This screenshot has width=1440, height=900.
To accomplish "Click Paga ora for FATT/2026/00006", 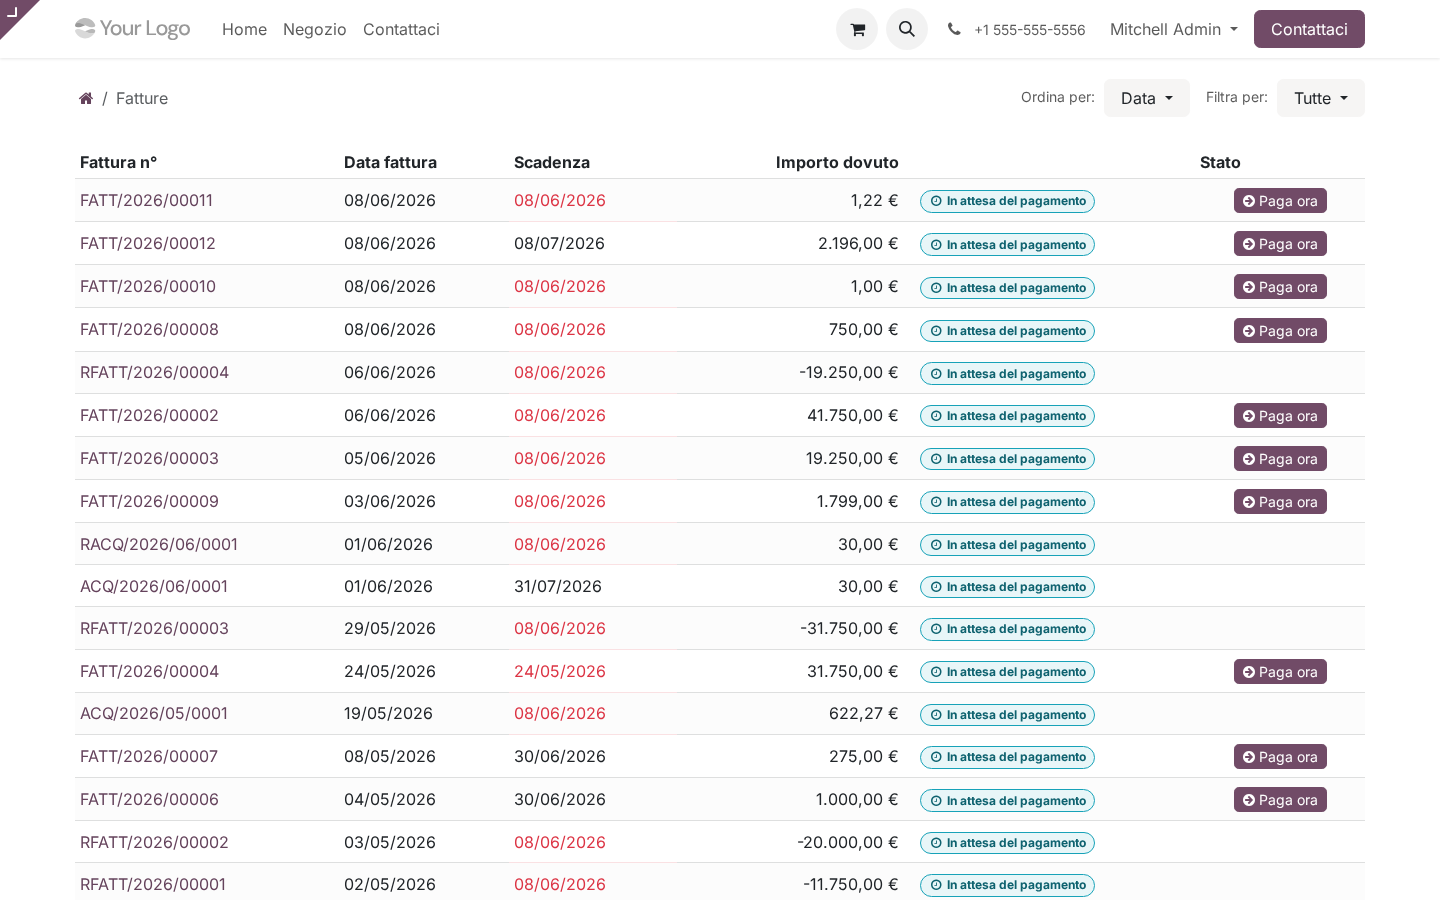I will (1280, 800).
